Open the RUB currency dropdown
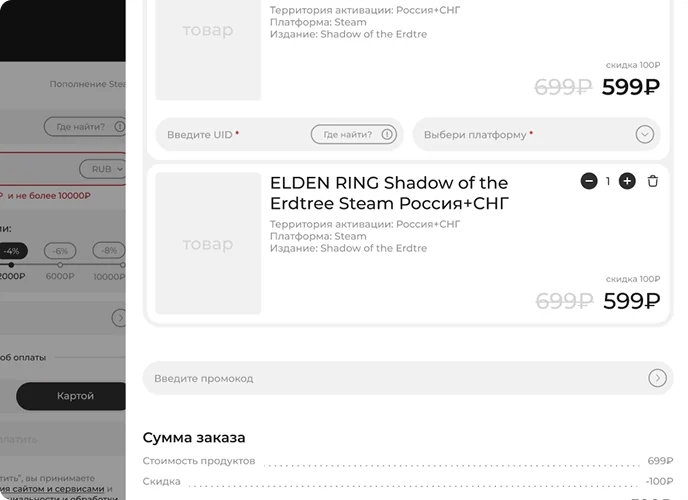Screen dimensions: 688x500 (x=105, y=169)
